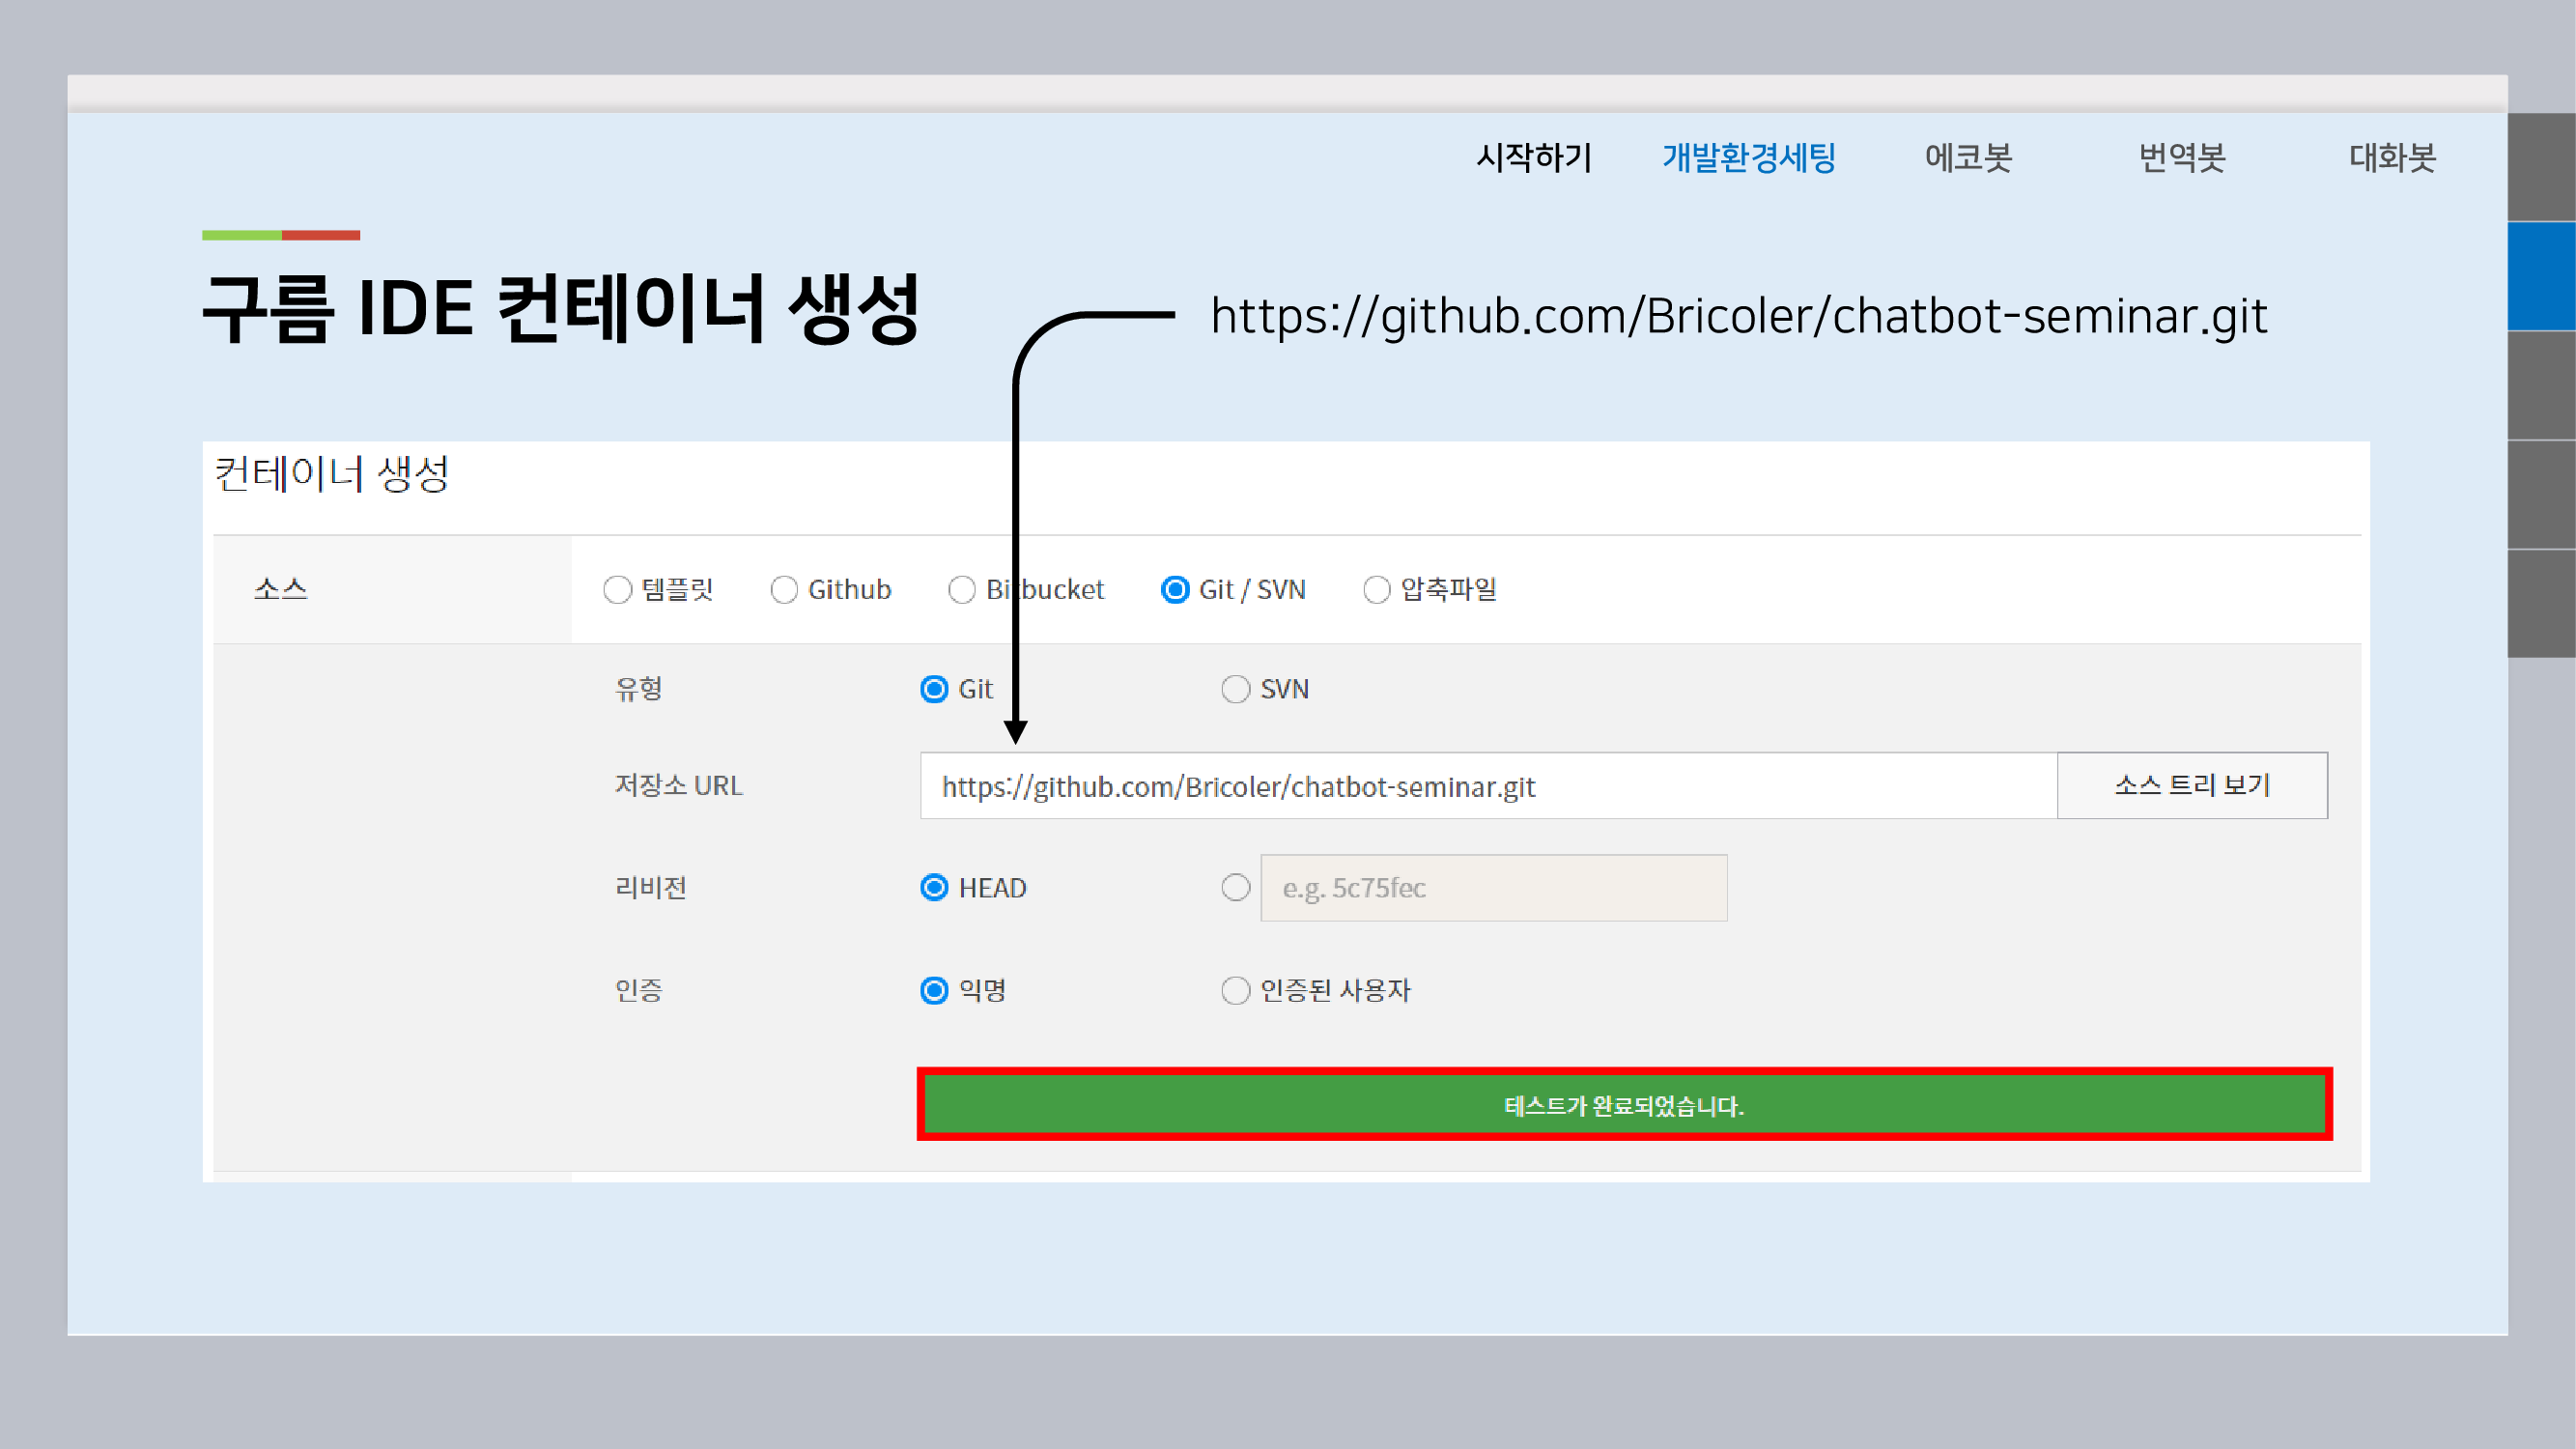Go to the 번역봇 tab
Image resolution: width=2576 pixels, height=1449 pixels.
(2181, 157)
